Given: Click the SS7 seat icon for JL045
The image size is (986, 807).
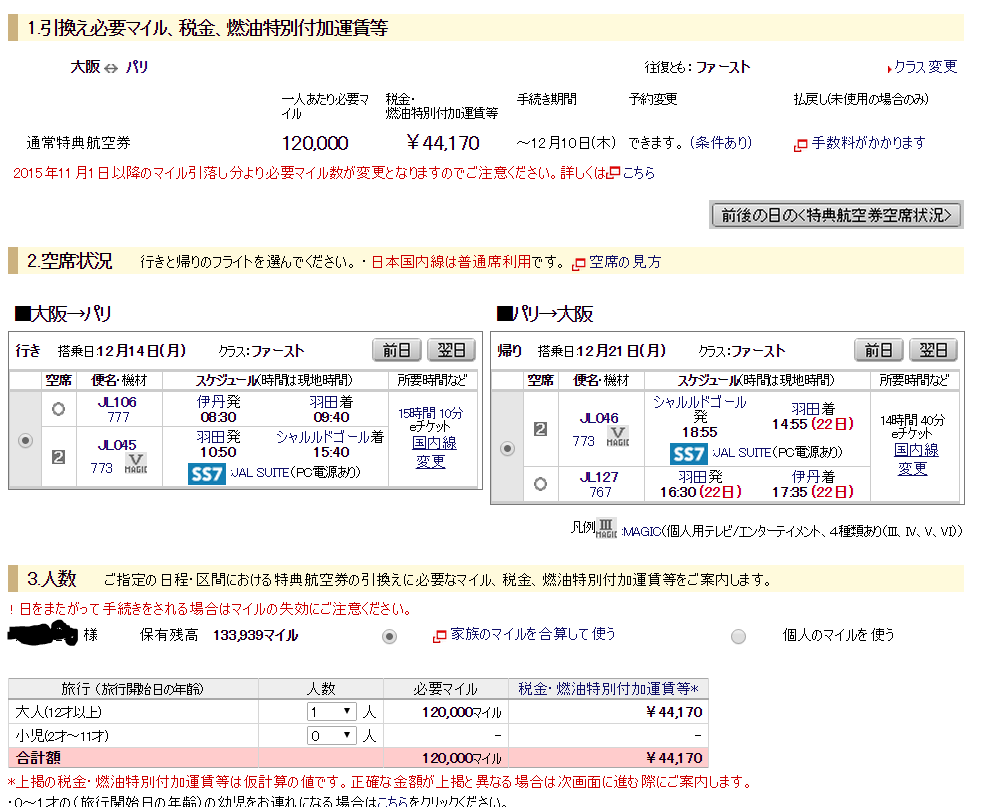Looking at the screenshot, I should coord(206,474).
